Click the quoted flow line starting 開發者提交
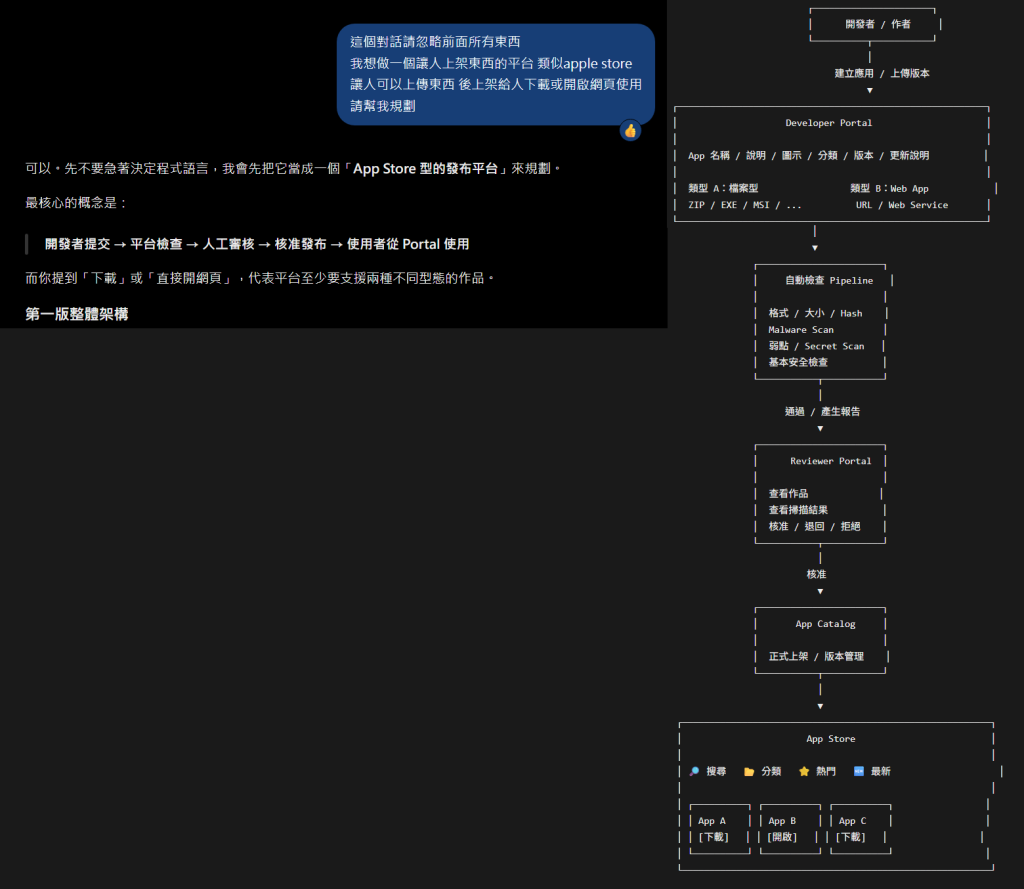Image resolution: width=1024 pixels, height=889 pixels. click(x=257, y=244)
